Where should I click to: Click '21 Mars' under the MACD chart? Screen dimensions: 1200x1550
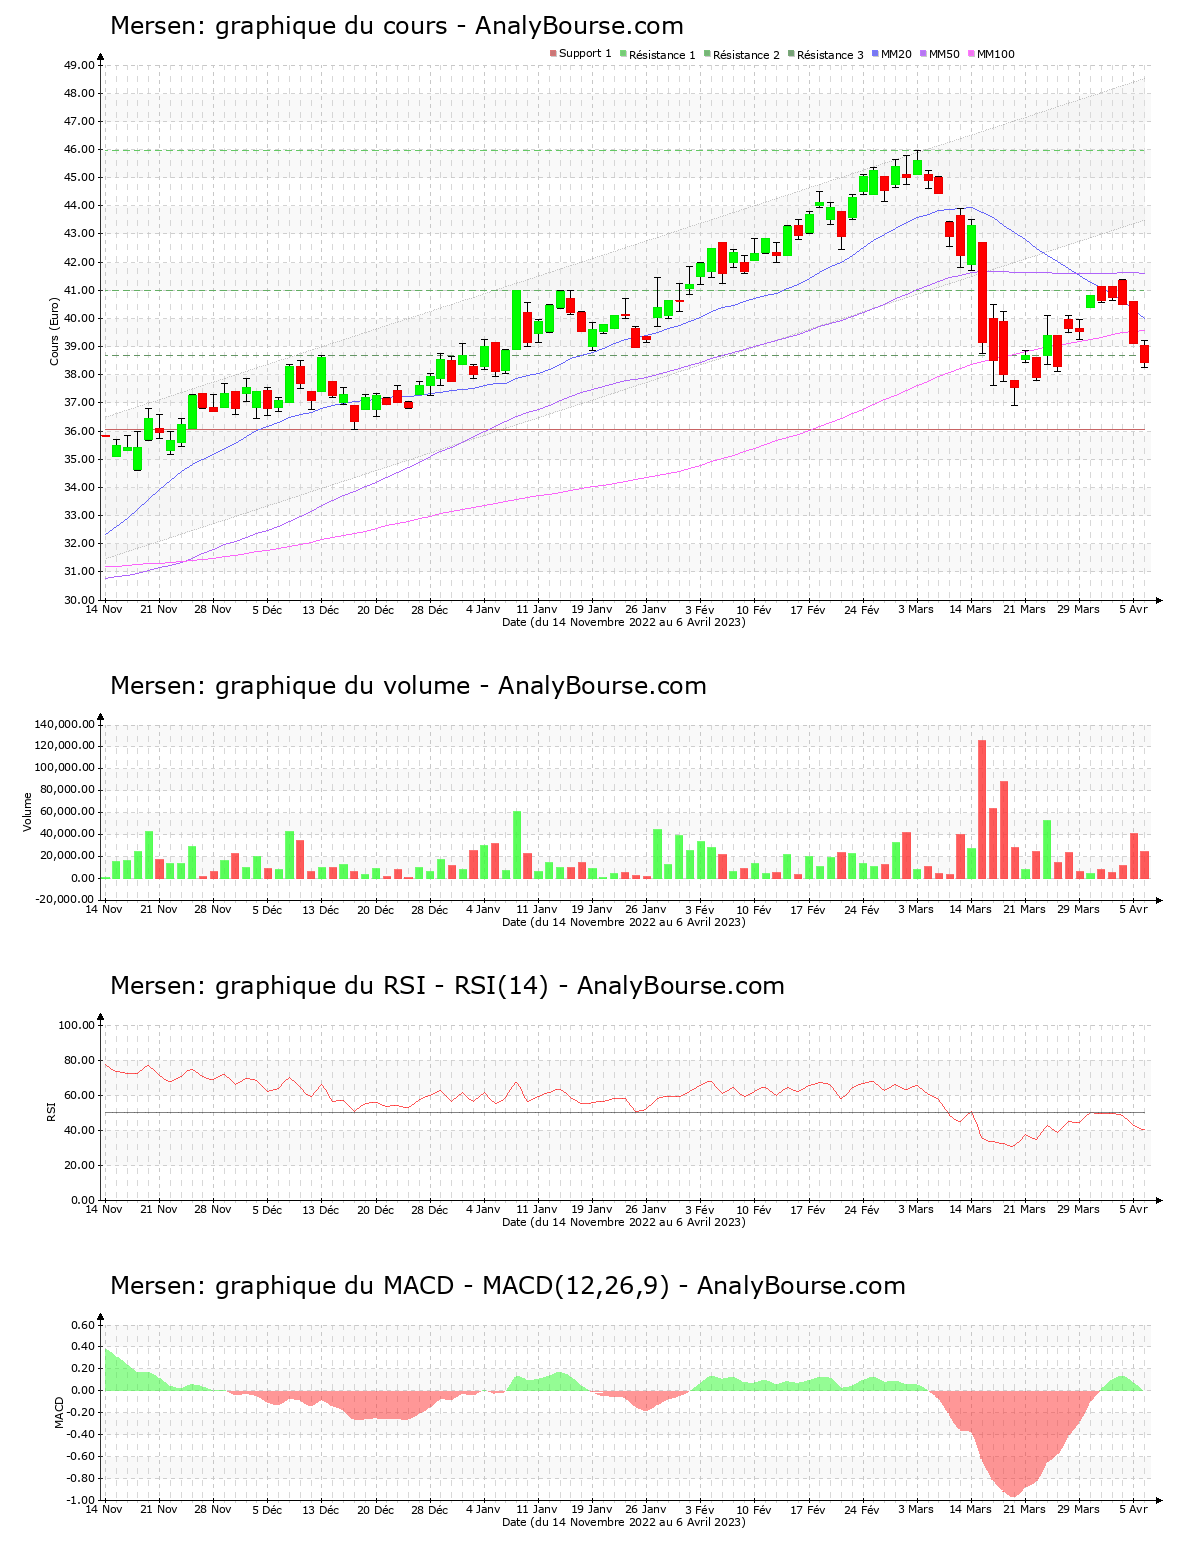[x=1025, y=1509]
